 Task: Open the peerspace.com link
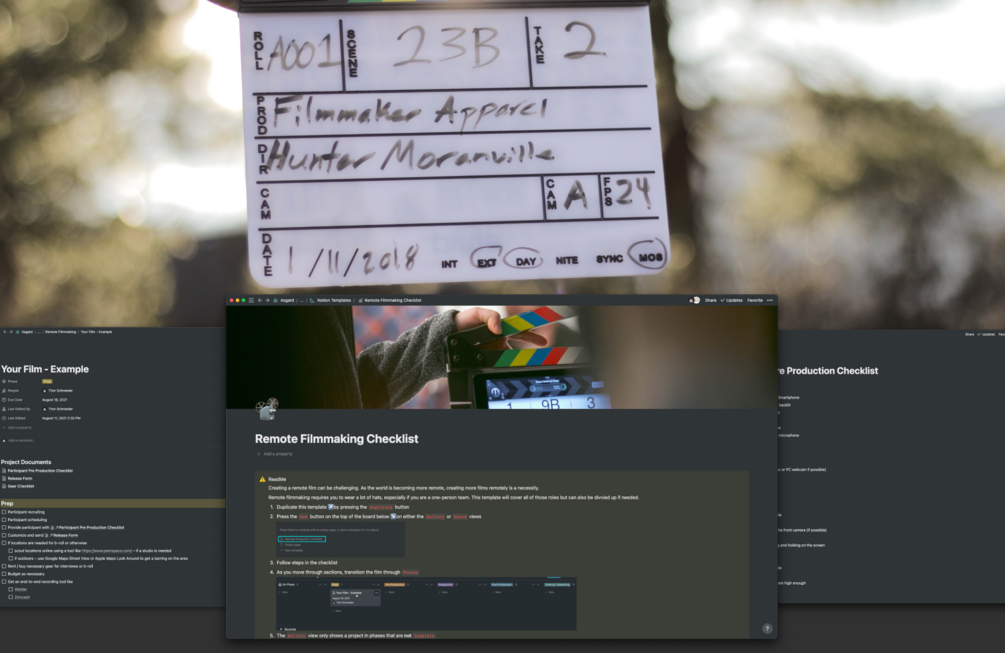107,550
